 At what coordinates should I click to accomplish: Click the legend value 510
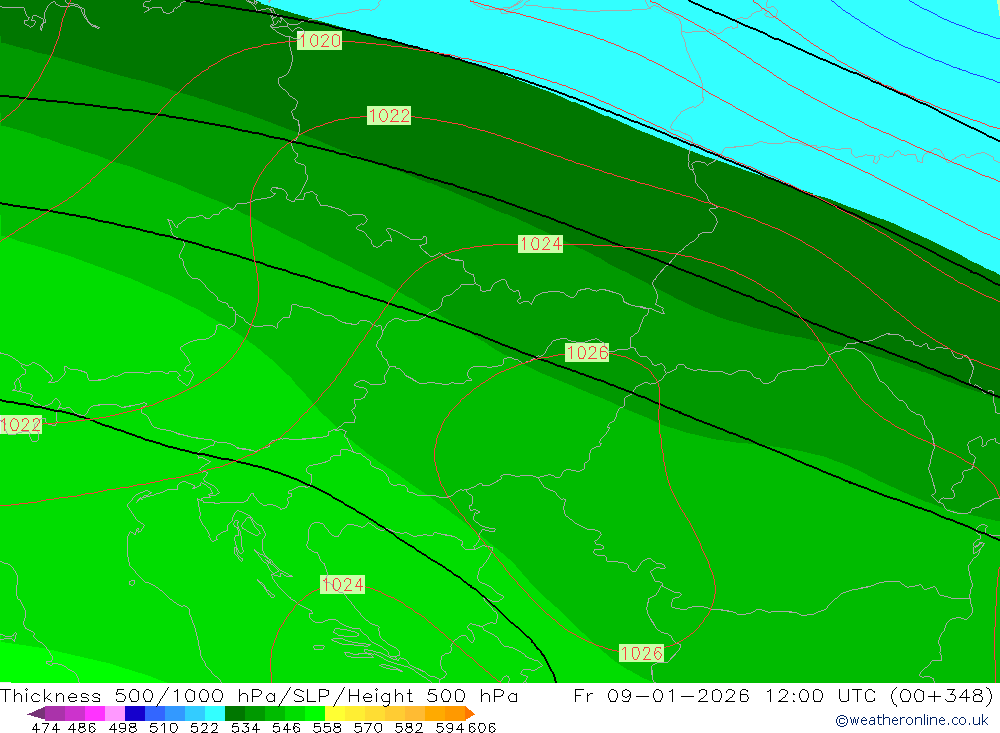click(163, 727)
